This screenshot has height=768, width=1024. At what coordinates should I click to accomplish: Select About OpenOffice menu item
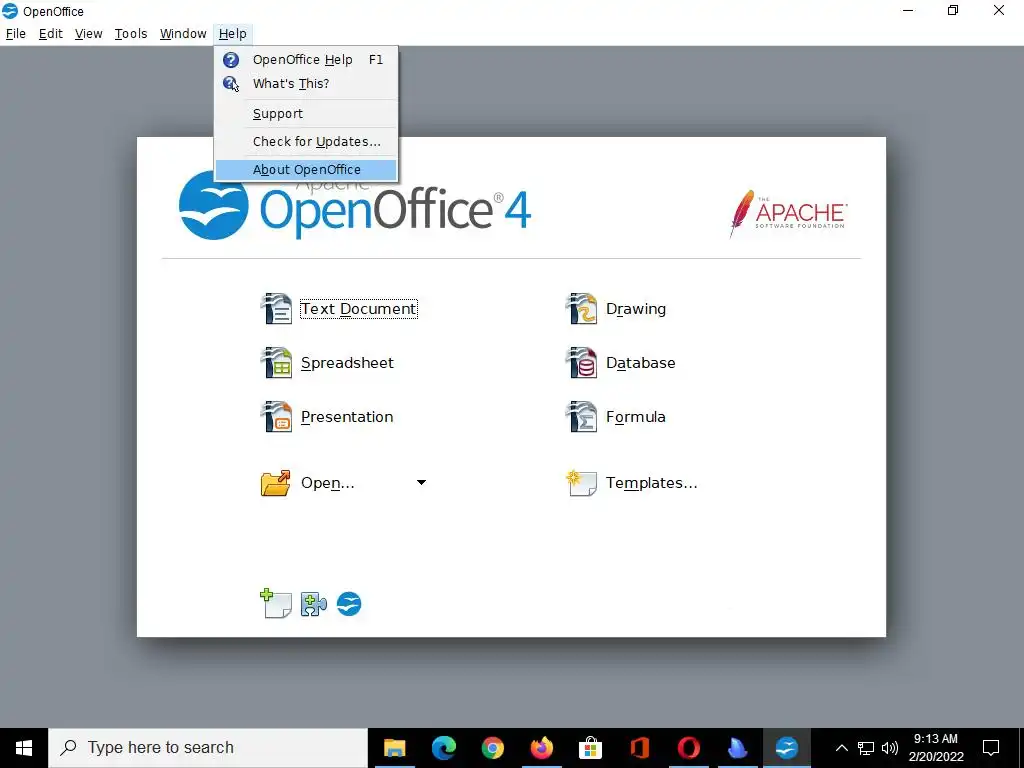pyautogui.click(x=306, y=170)
